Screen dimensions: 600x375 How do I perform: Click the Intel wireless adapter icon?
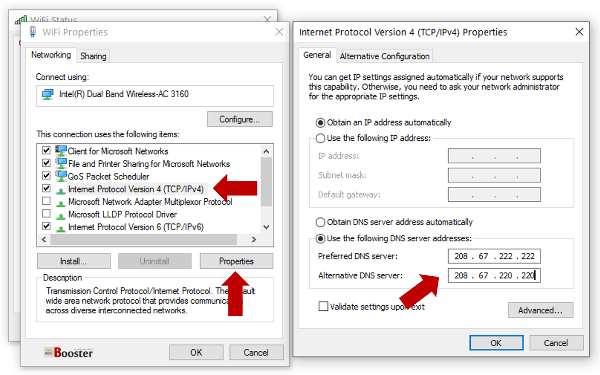(48, 94)
